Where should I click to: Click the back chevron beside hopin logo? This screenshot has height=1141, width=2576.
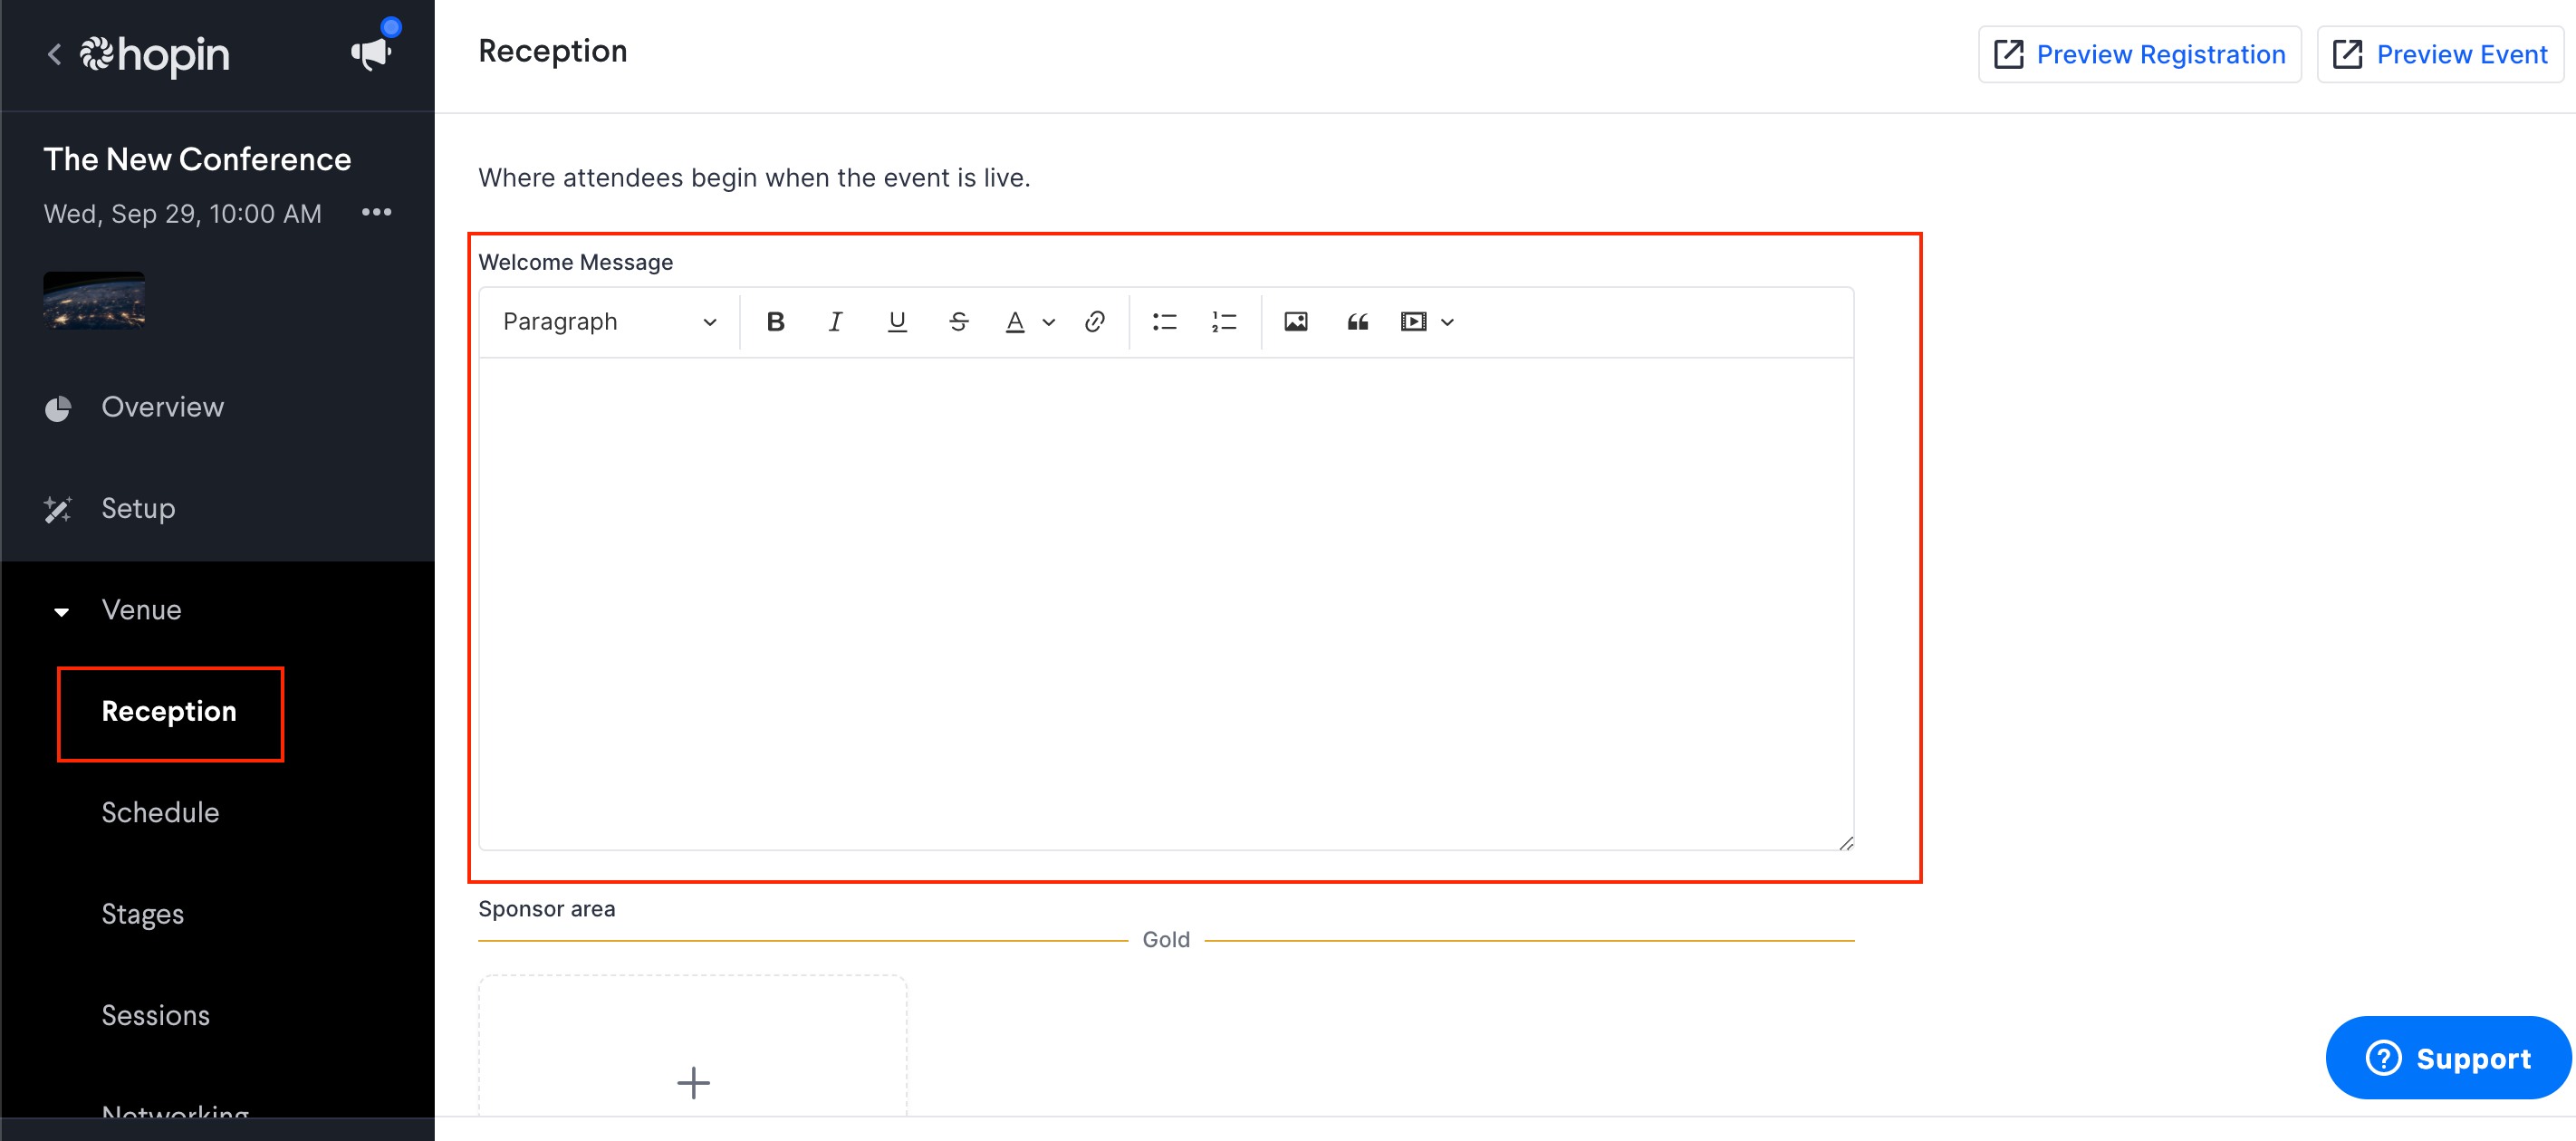click(54, 54)
